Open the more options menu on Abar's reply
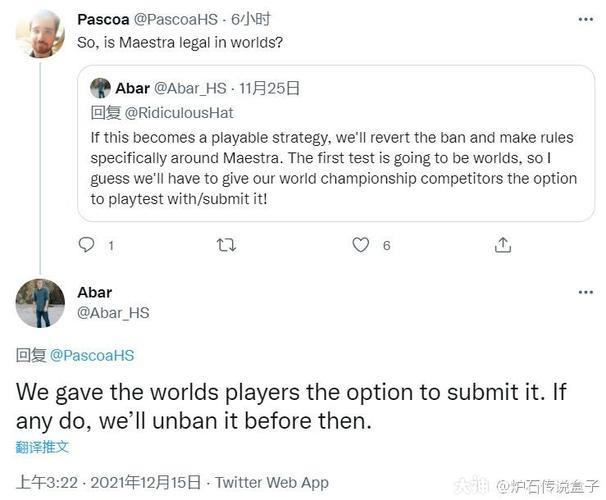This screenshot has height=500, width=606. [x=585, y=292]
